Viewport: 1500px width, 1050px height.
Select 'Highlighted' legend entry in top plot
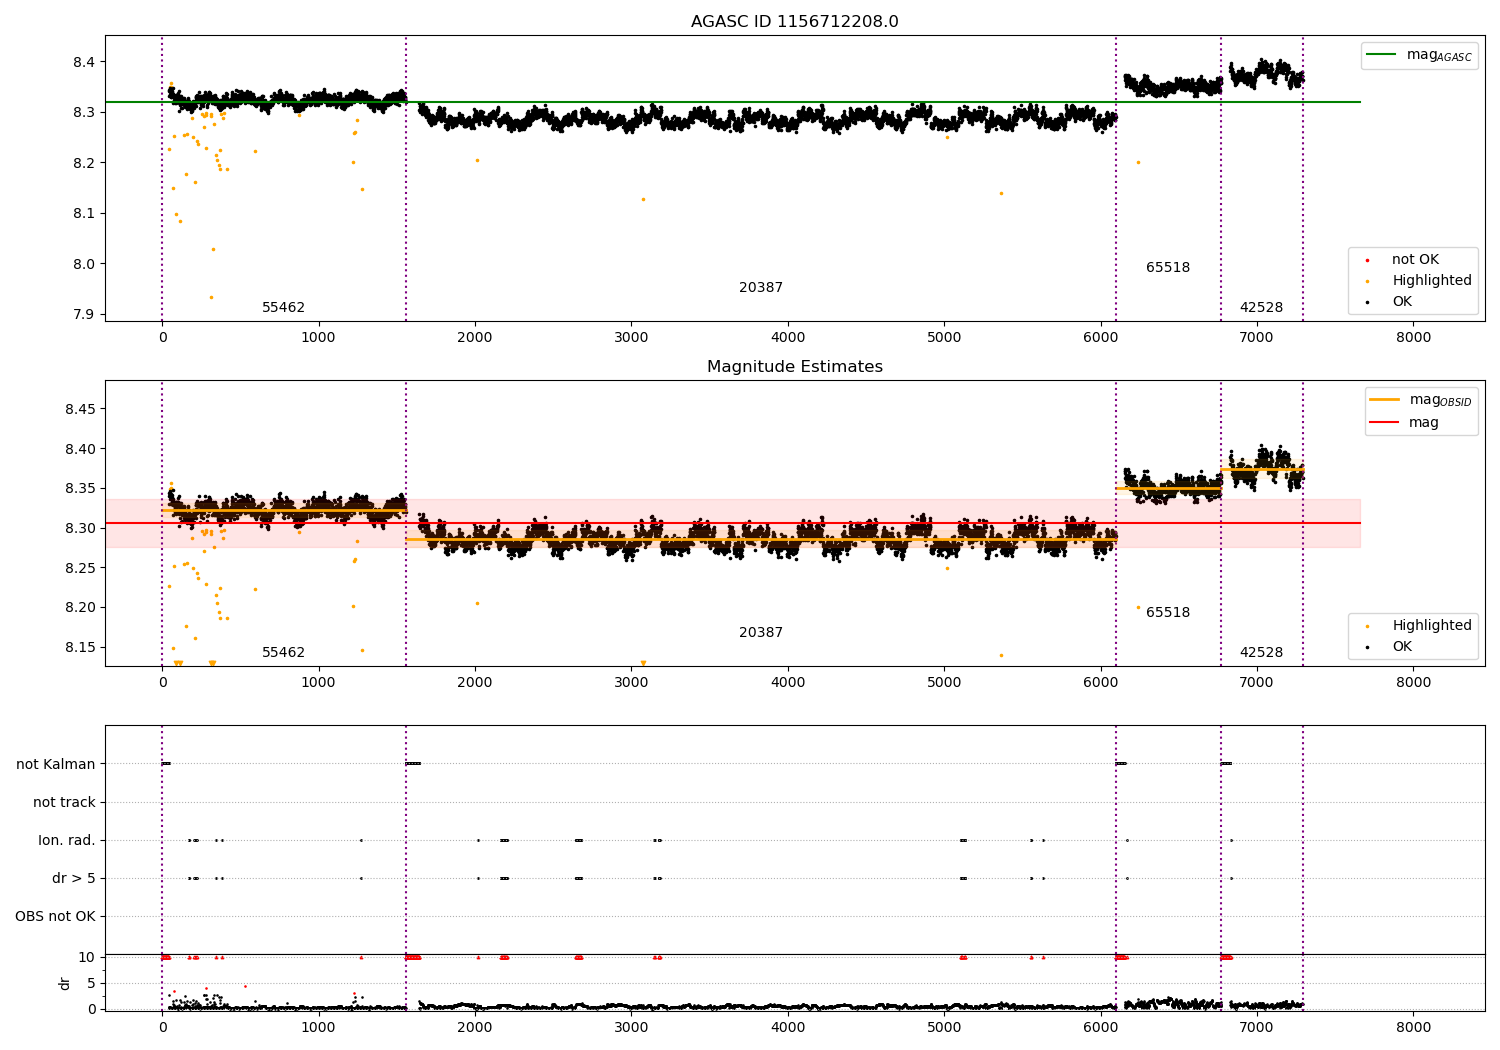click(x=1419, y=281)
